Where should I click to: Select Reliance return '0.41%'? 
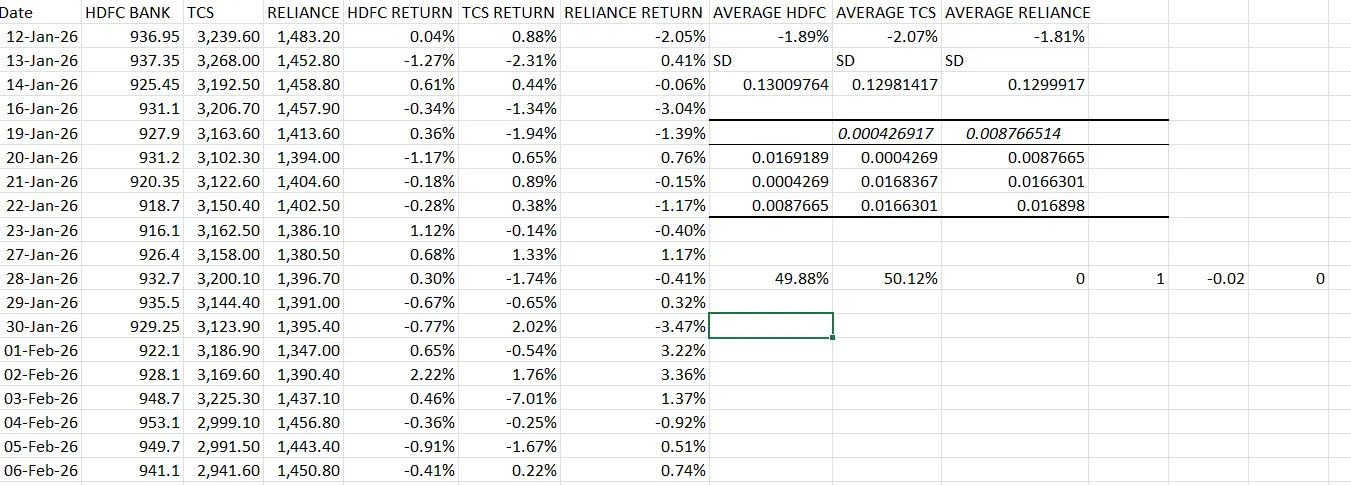[634, 61]
